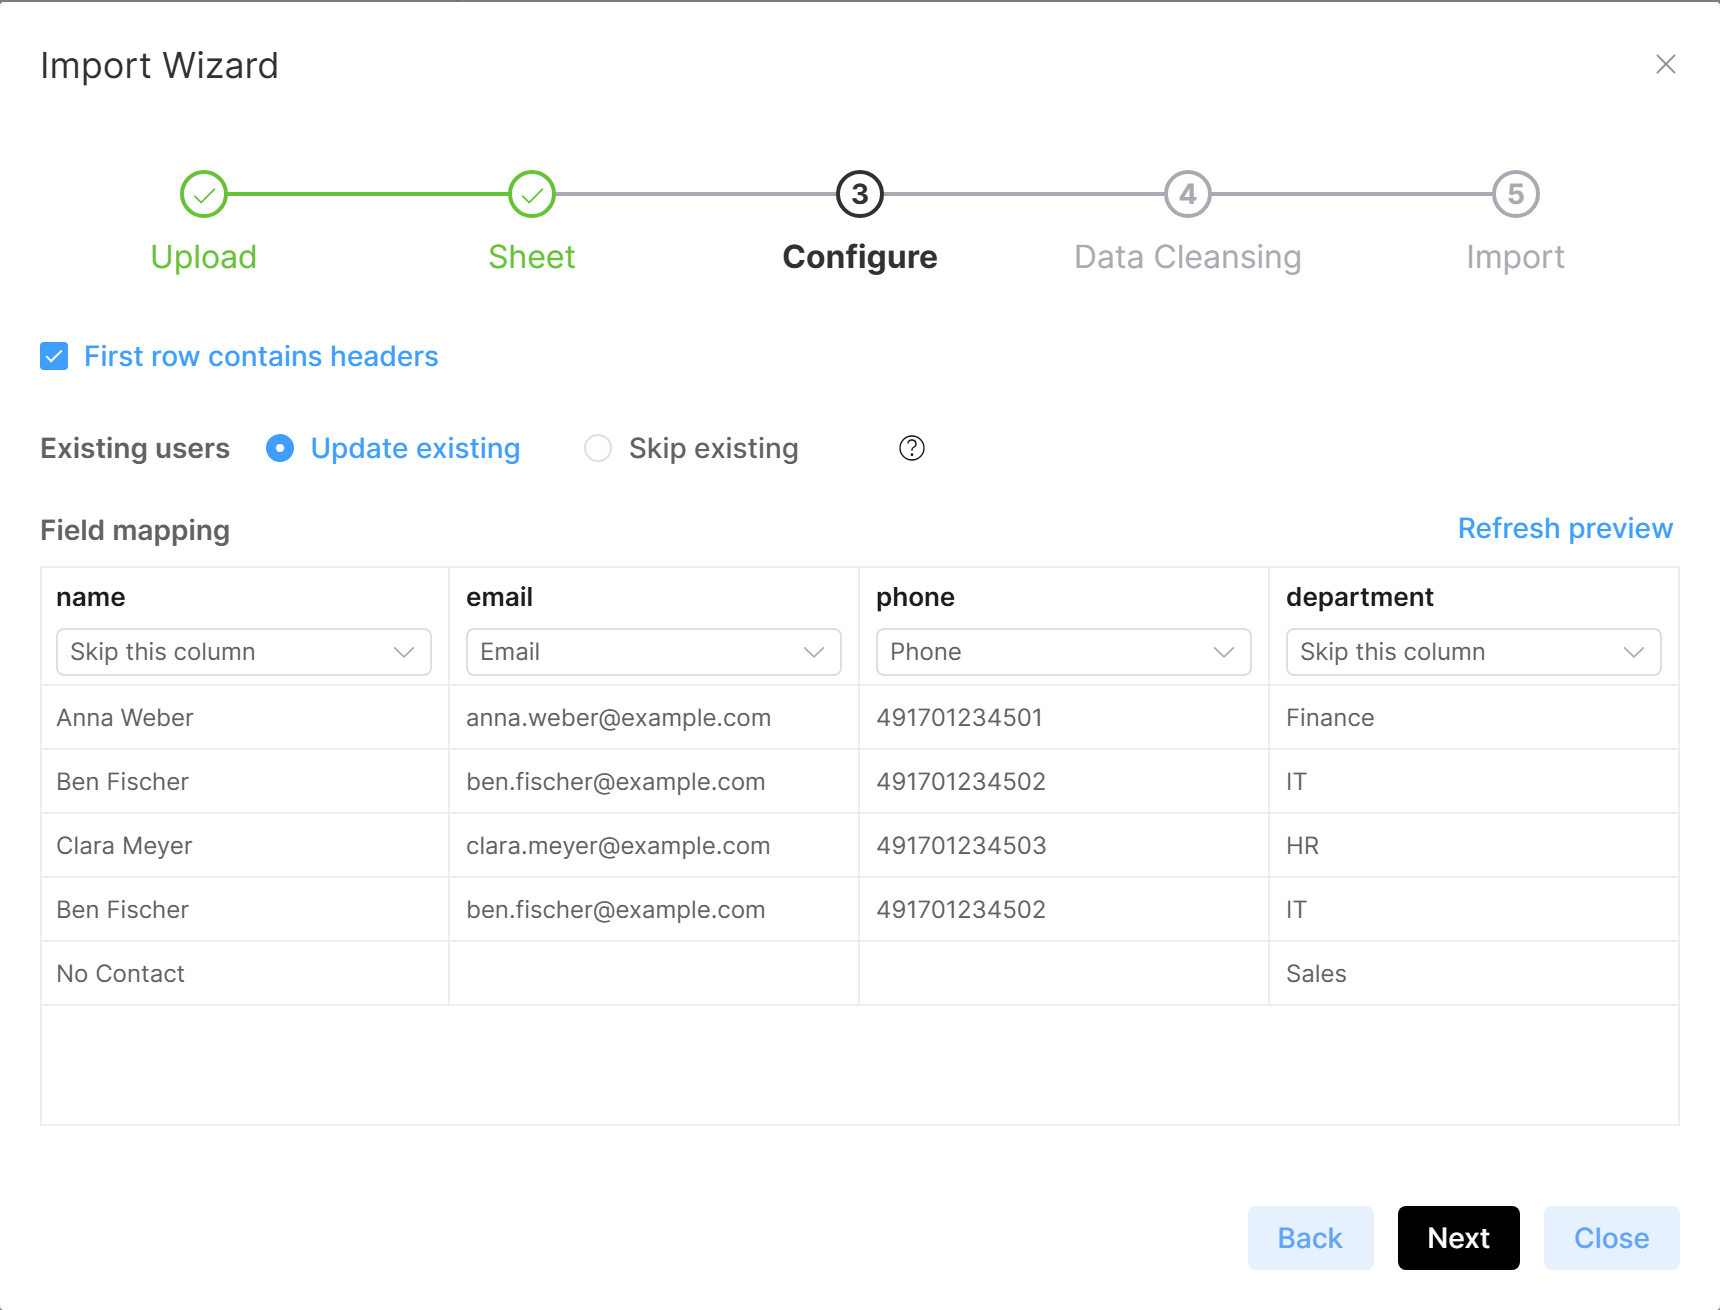Click the Clara Meyer name cell
The width and height of the screenshot is (1720, 1310).
245,846
